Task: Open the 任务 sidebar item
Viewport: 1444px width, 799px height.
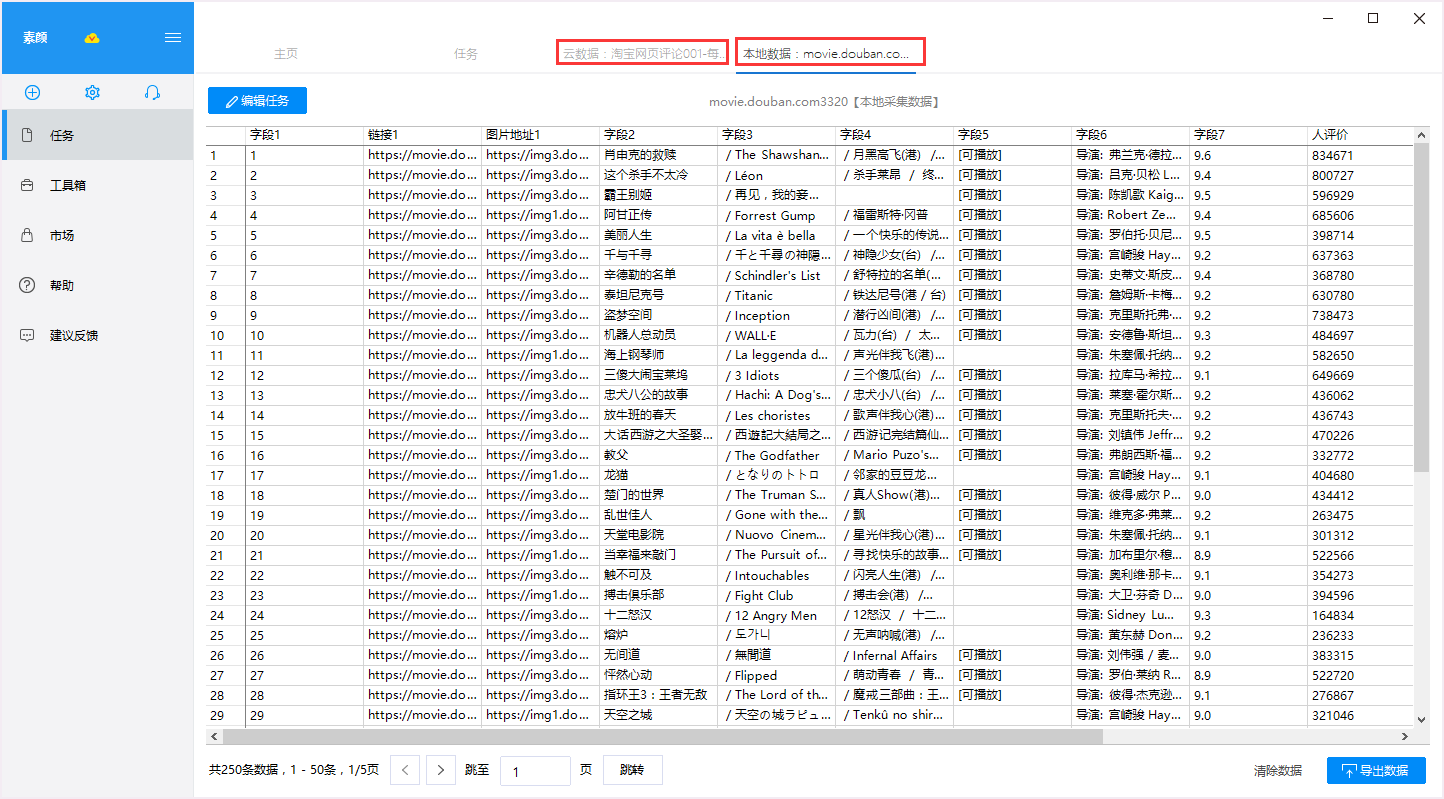Action: point(97,135)
